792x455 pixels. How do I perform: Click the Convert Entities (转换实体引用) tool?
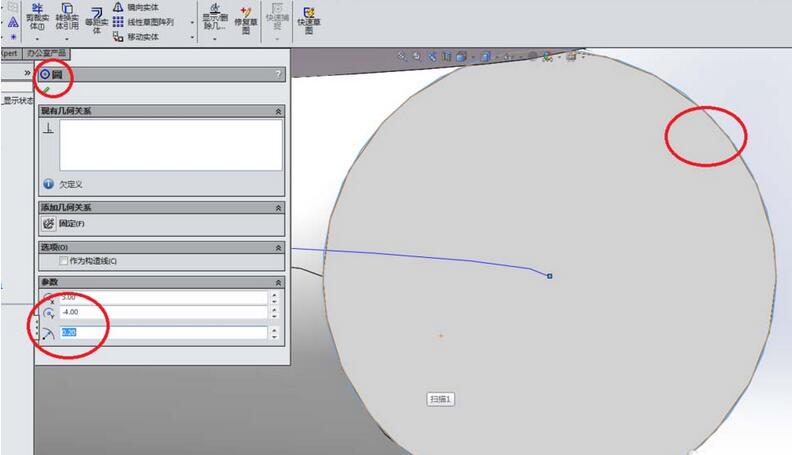tap(67, 16)
